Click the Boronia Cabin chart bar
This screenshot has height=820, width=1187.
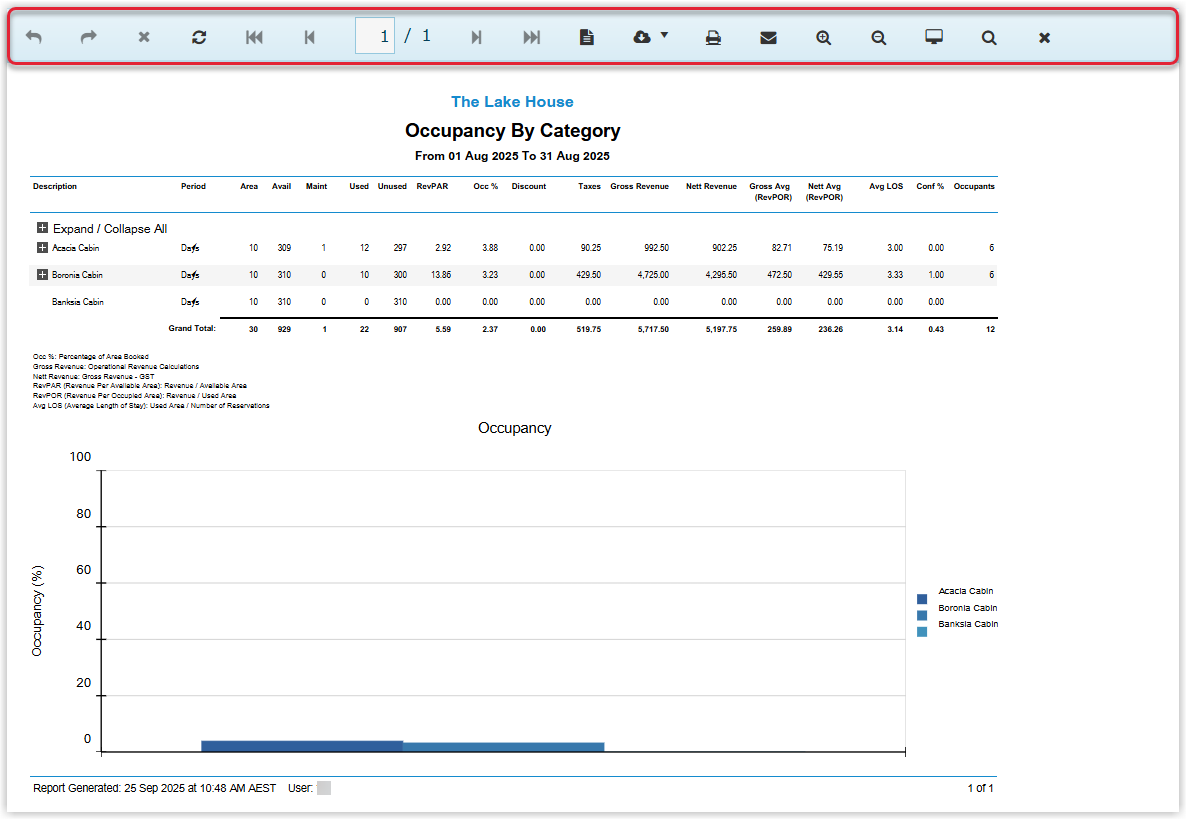click(503, 747)
